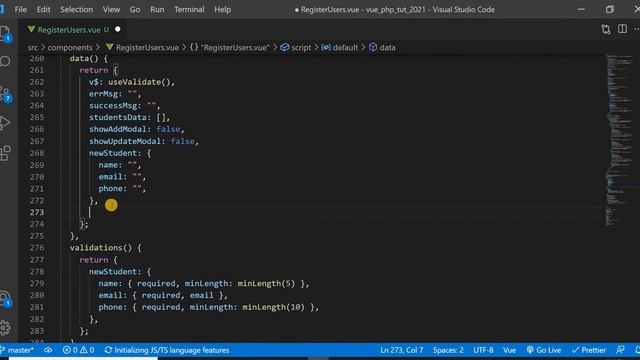Click showUpdateModal property on line 267
The image size is (640, 360).
point(125,141)
